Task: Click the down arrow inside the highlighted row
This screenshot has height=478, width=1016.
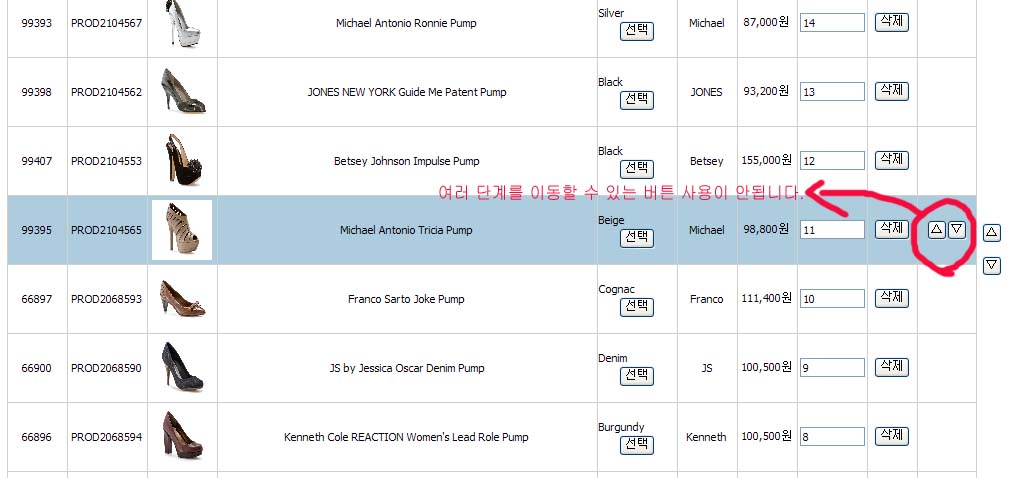Action: (x=957, y=229)
